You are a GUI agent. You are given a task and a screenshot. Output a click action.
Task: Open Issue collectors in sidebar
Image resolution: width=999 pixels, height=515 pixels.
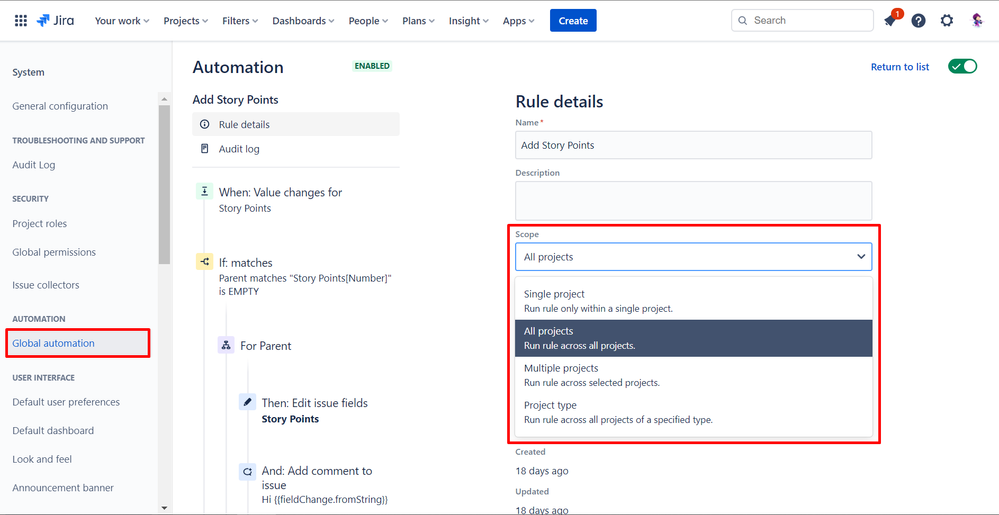(46, 285)
